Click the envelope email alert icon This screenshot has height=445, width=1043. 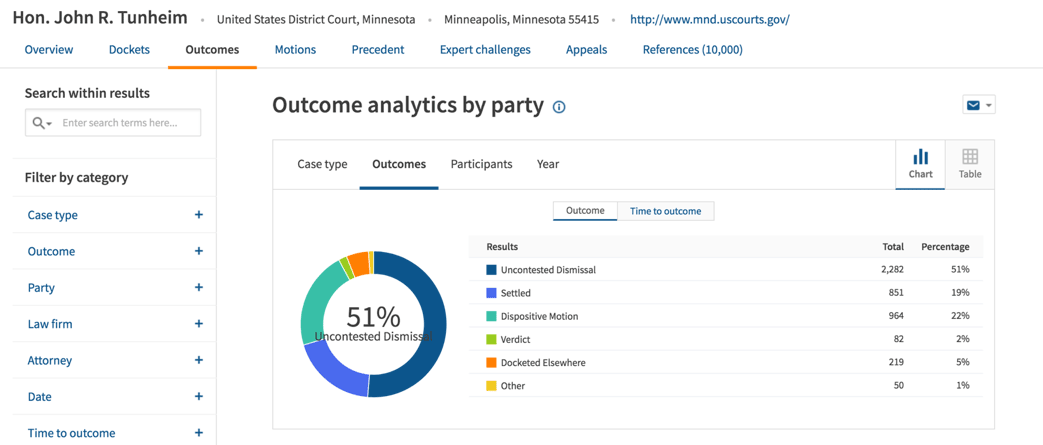[972, 105]
